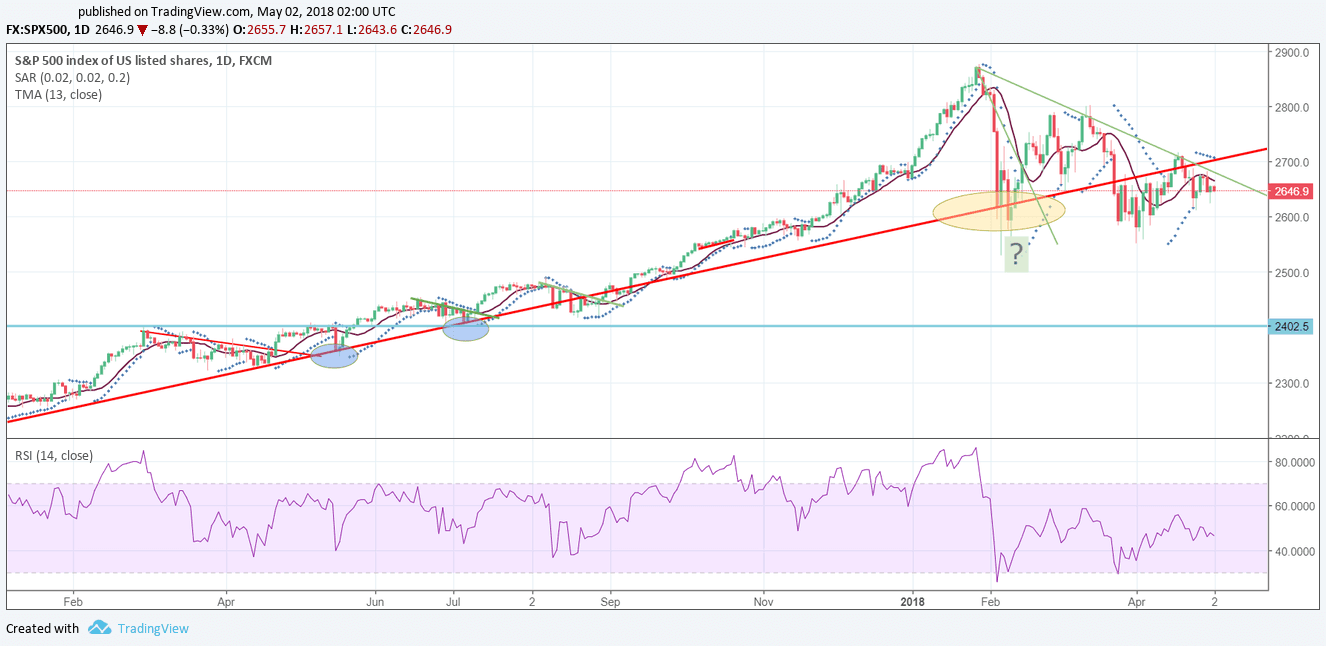Click the Jul label on time axis
The width and height of the screenshot is (1326, 646).
tap(453, 603)
